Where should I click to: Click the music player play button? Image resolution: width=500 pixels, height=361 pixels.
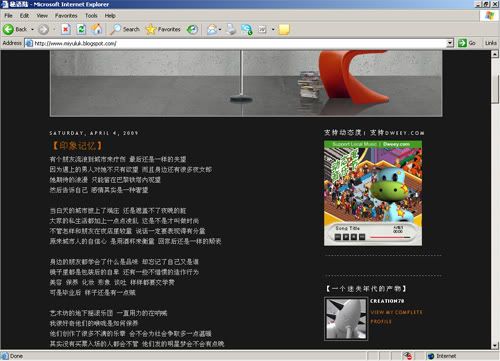point(346,237)
